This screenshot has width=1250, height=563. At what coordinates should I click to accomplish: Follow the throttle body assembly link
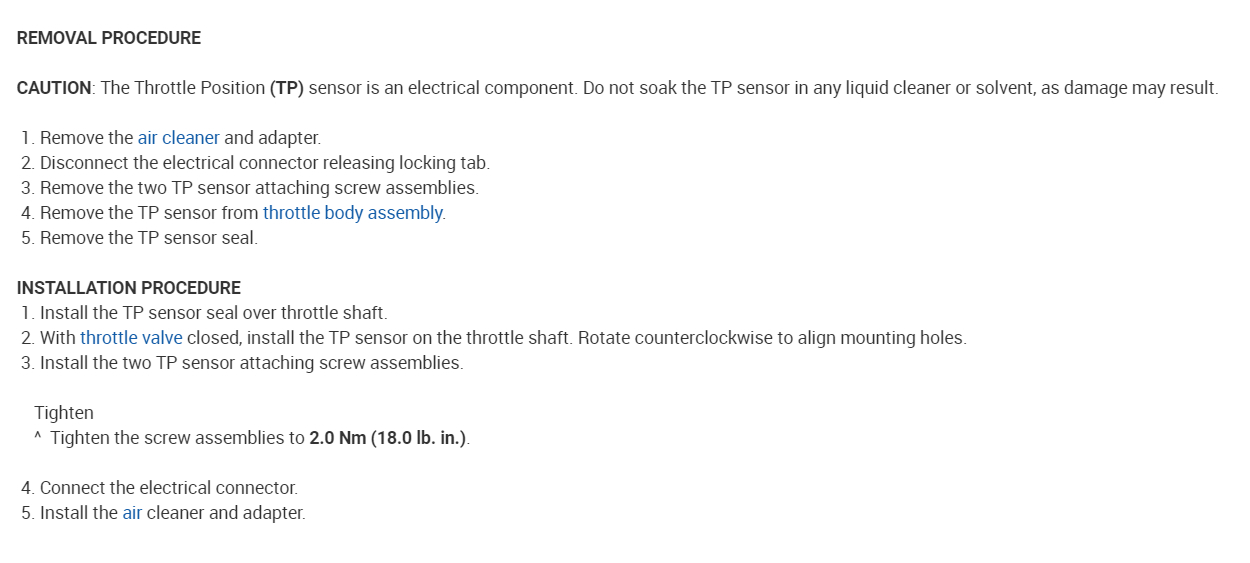[352, 213]
